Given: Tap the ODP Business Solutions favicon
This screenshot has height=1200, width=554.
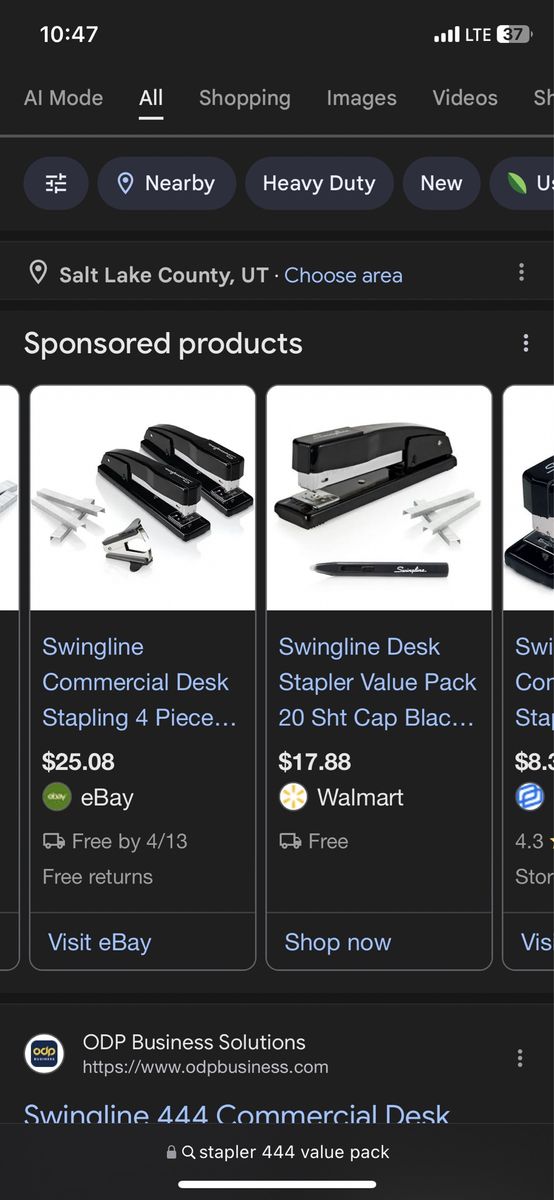Looking at the screenshot, I should click(x=44, y=1054).
